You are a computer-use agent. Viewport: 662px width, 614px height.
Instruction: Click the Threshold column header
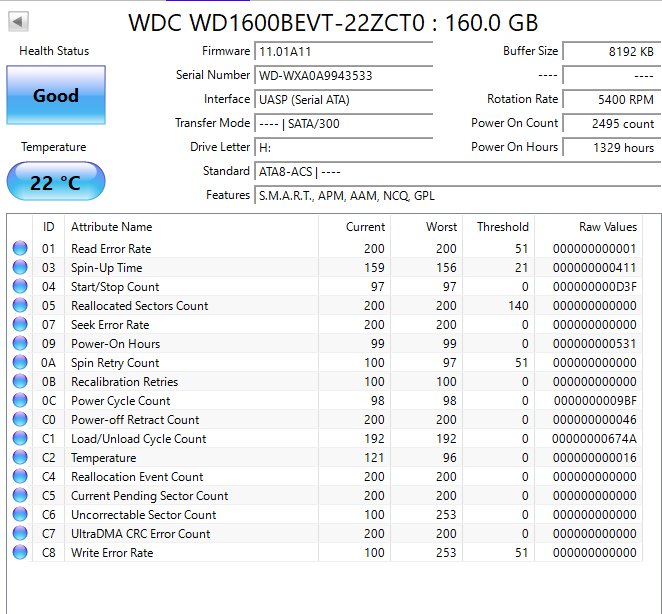pyautogui.click(x=499, y=227)
